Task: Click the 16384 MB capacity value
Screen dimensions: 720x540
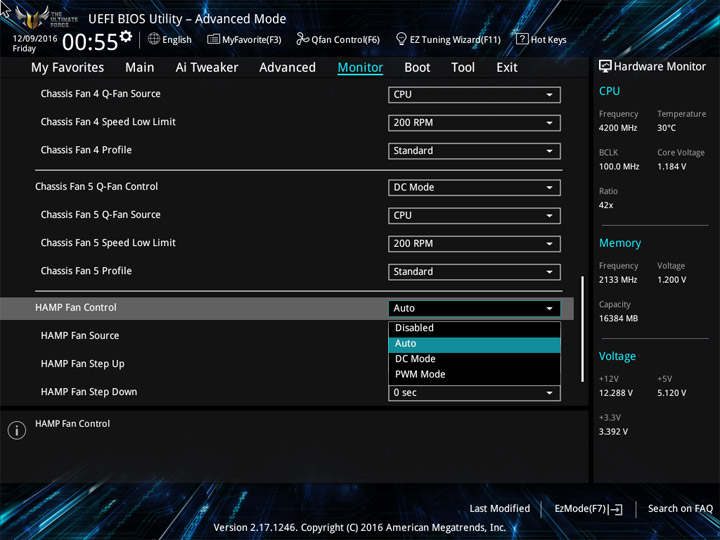Action: click(618, 319)
